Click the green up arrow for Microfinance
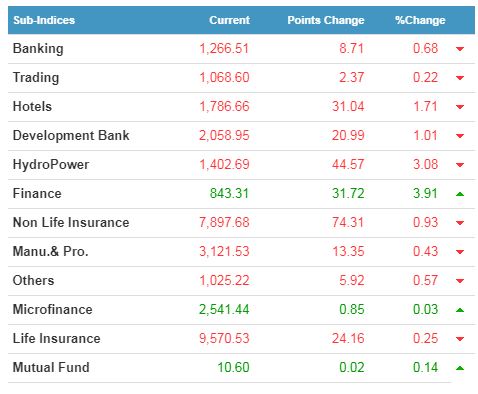Viewport: 478px width, 394px height. (460, 310)
